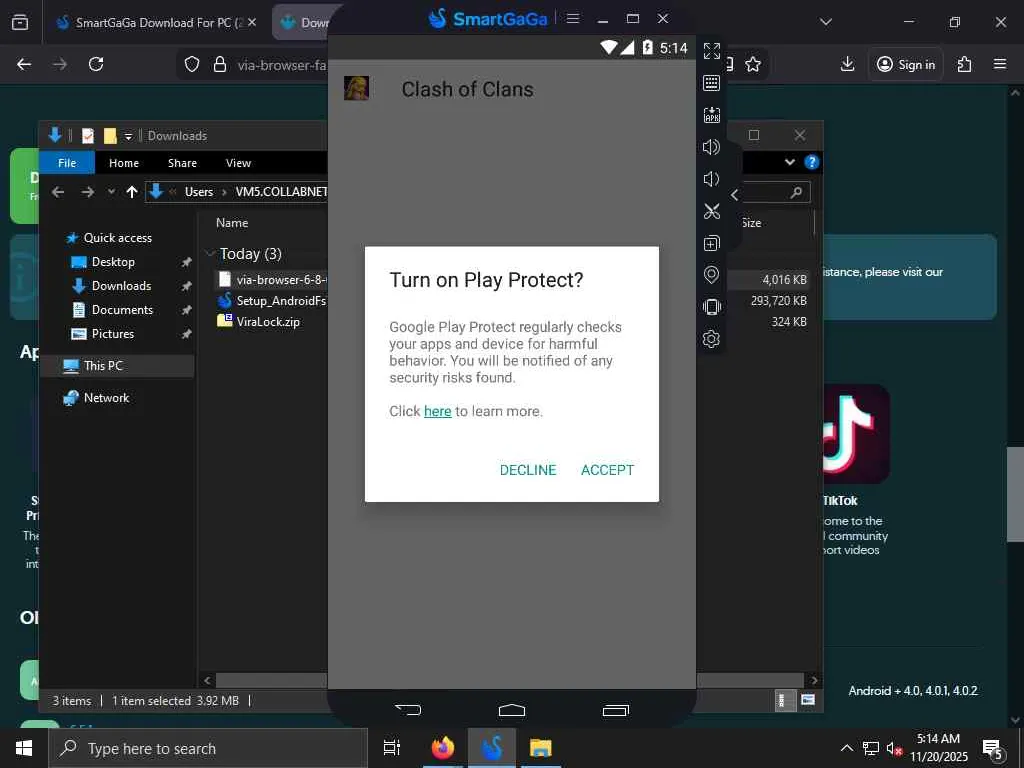
Task: Open Firefox downloads panel
Action: [x=847, y=64]
